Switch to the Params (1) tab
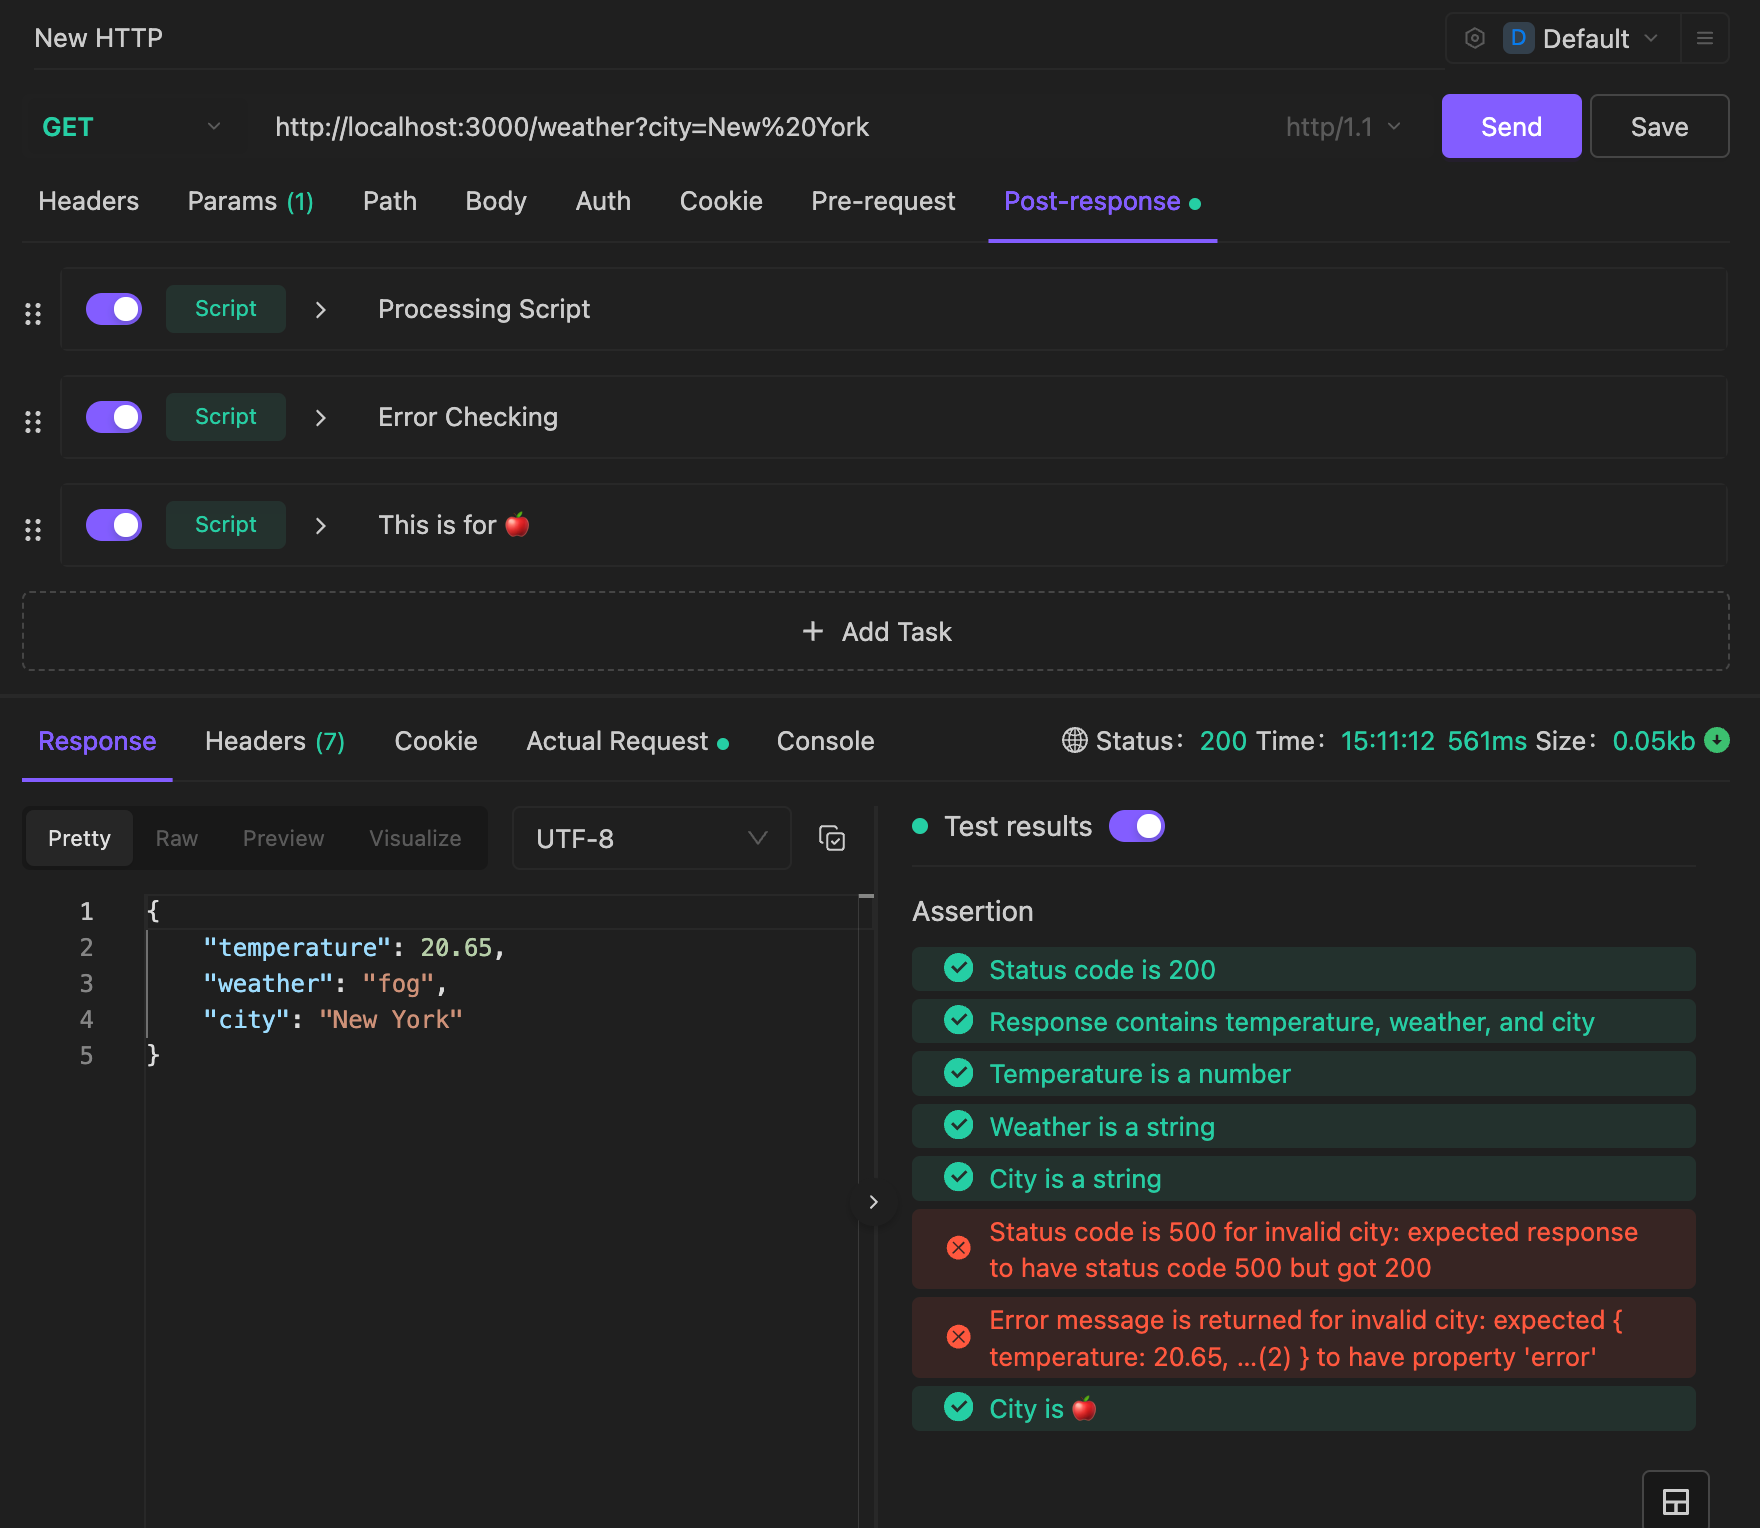The width and height of the screenshot is (1760, 1528). click(251, 201)
